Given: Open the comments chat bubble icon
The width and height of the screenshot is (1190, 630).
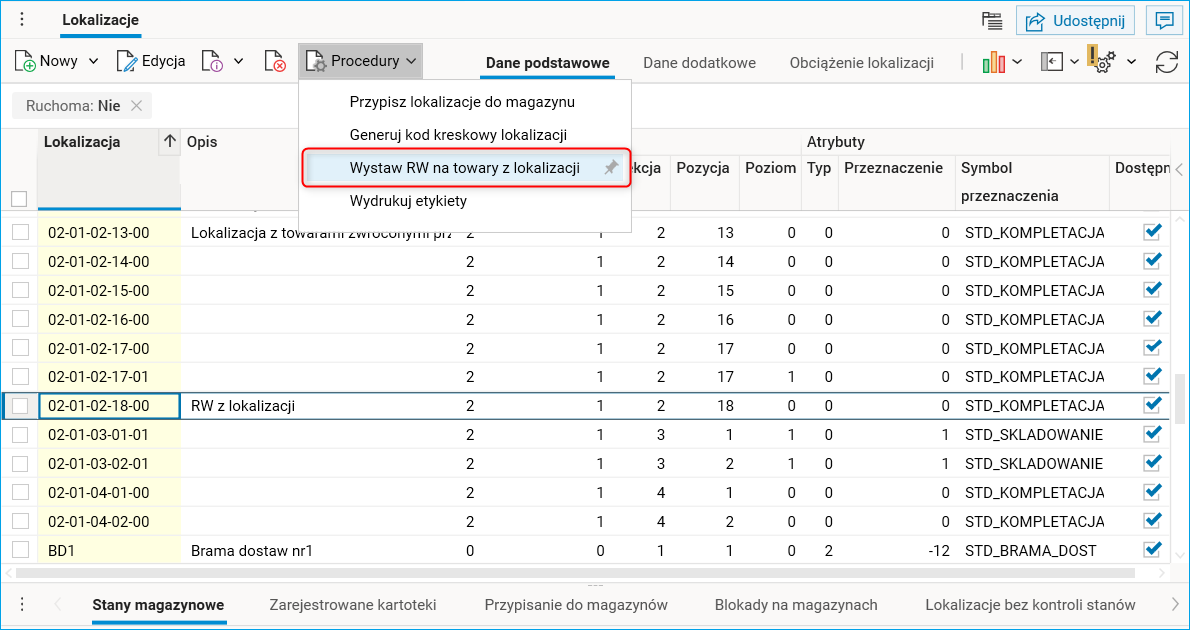Looking at the screenshot, I should [x=1164, y=20].
